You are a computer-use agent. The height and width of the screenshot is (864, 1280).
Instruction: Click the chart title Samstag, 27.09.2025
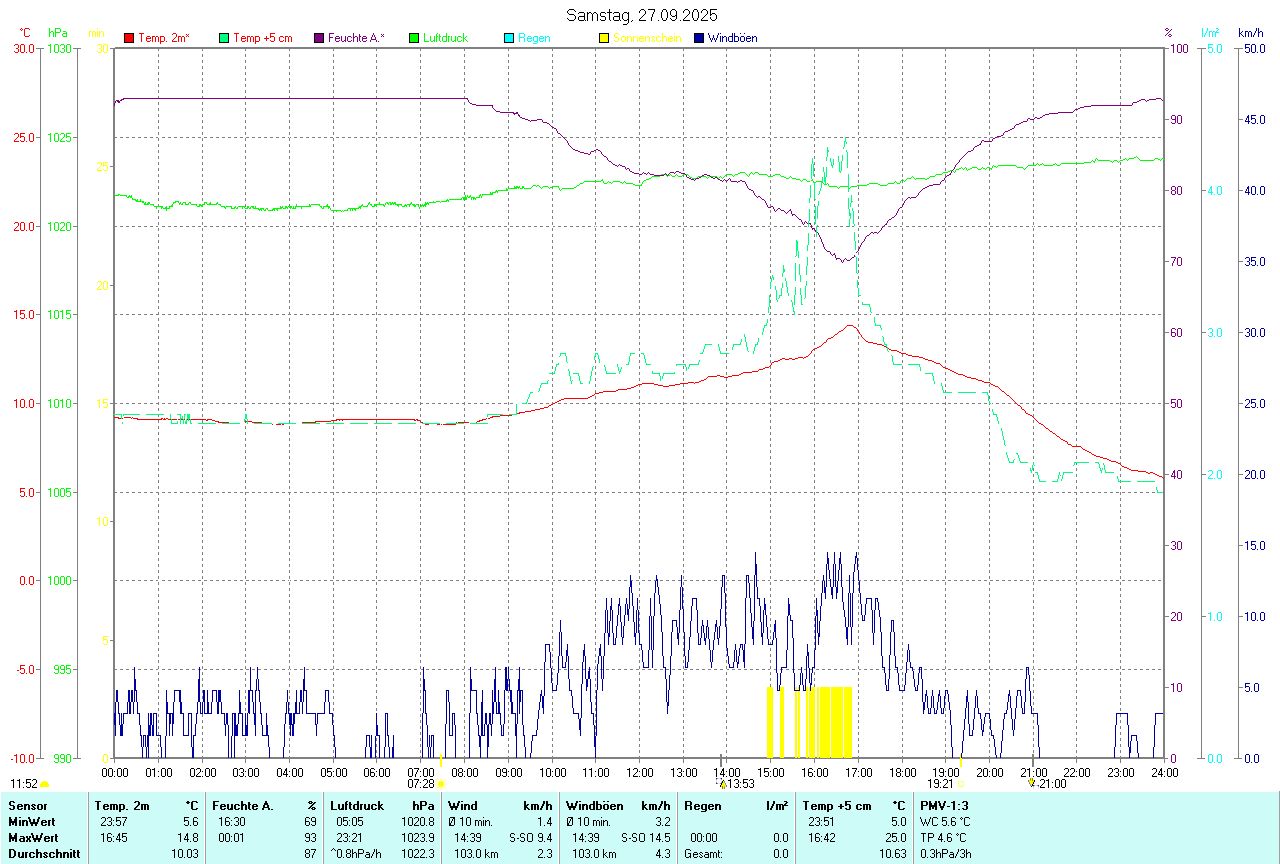coord(641,15)
